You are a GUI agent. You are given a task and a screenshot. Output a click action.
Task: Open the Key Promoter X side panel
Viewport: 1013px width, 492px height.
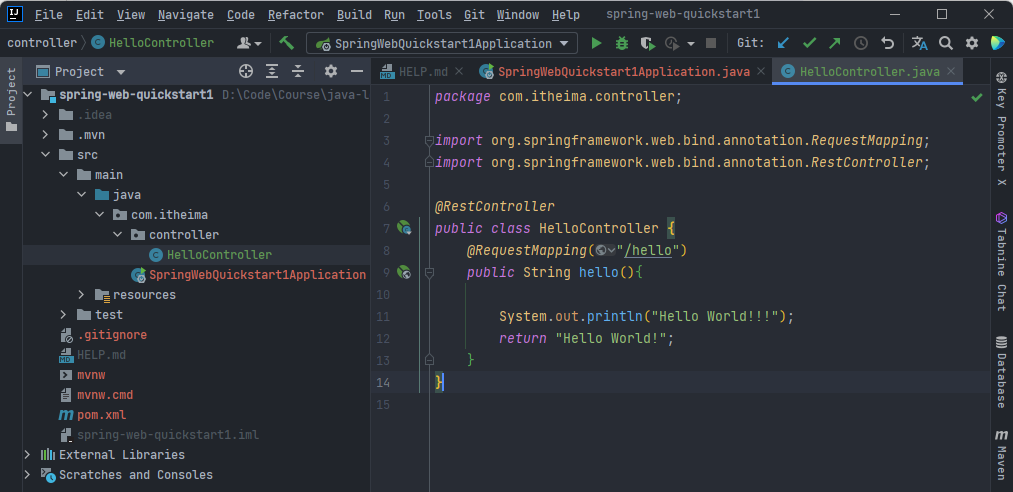coord(1001,128)
